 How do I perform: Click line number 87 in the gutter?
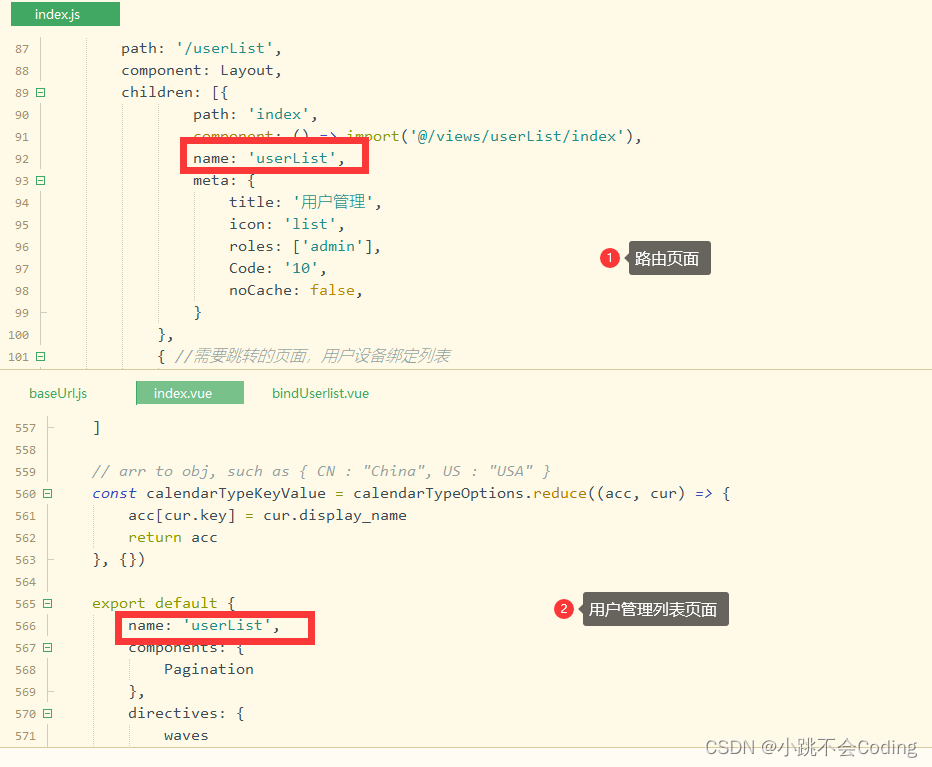[x=22, y=49]
